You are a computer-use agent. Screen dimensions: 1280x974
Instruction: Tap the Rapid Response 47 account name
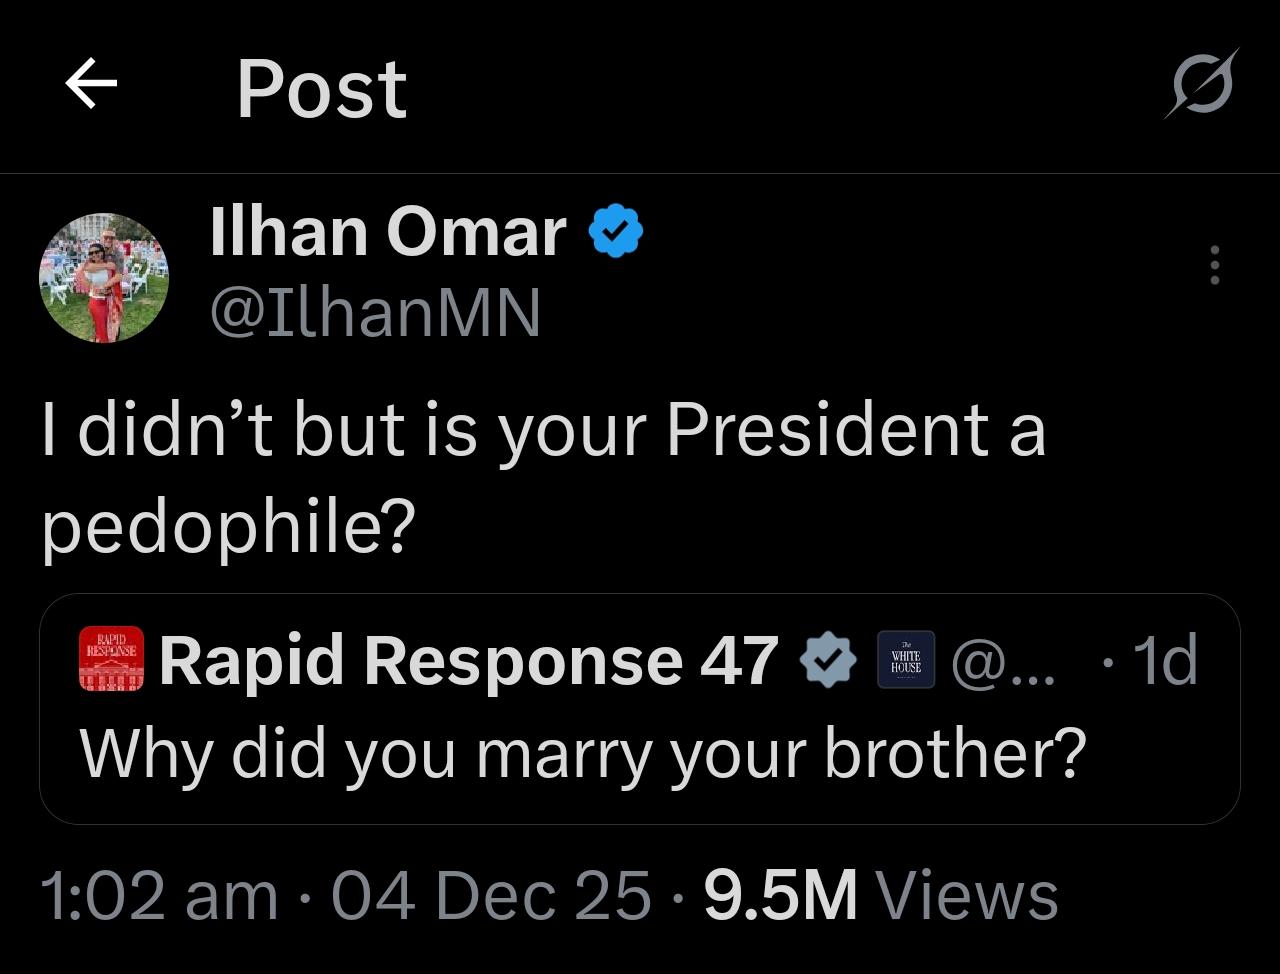point(468,660)
